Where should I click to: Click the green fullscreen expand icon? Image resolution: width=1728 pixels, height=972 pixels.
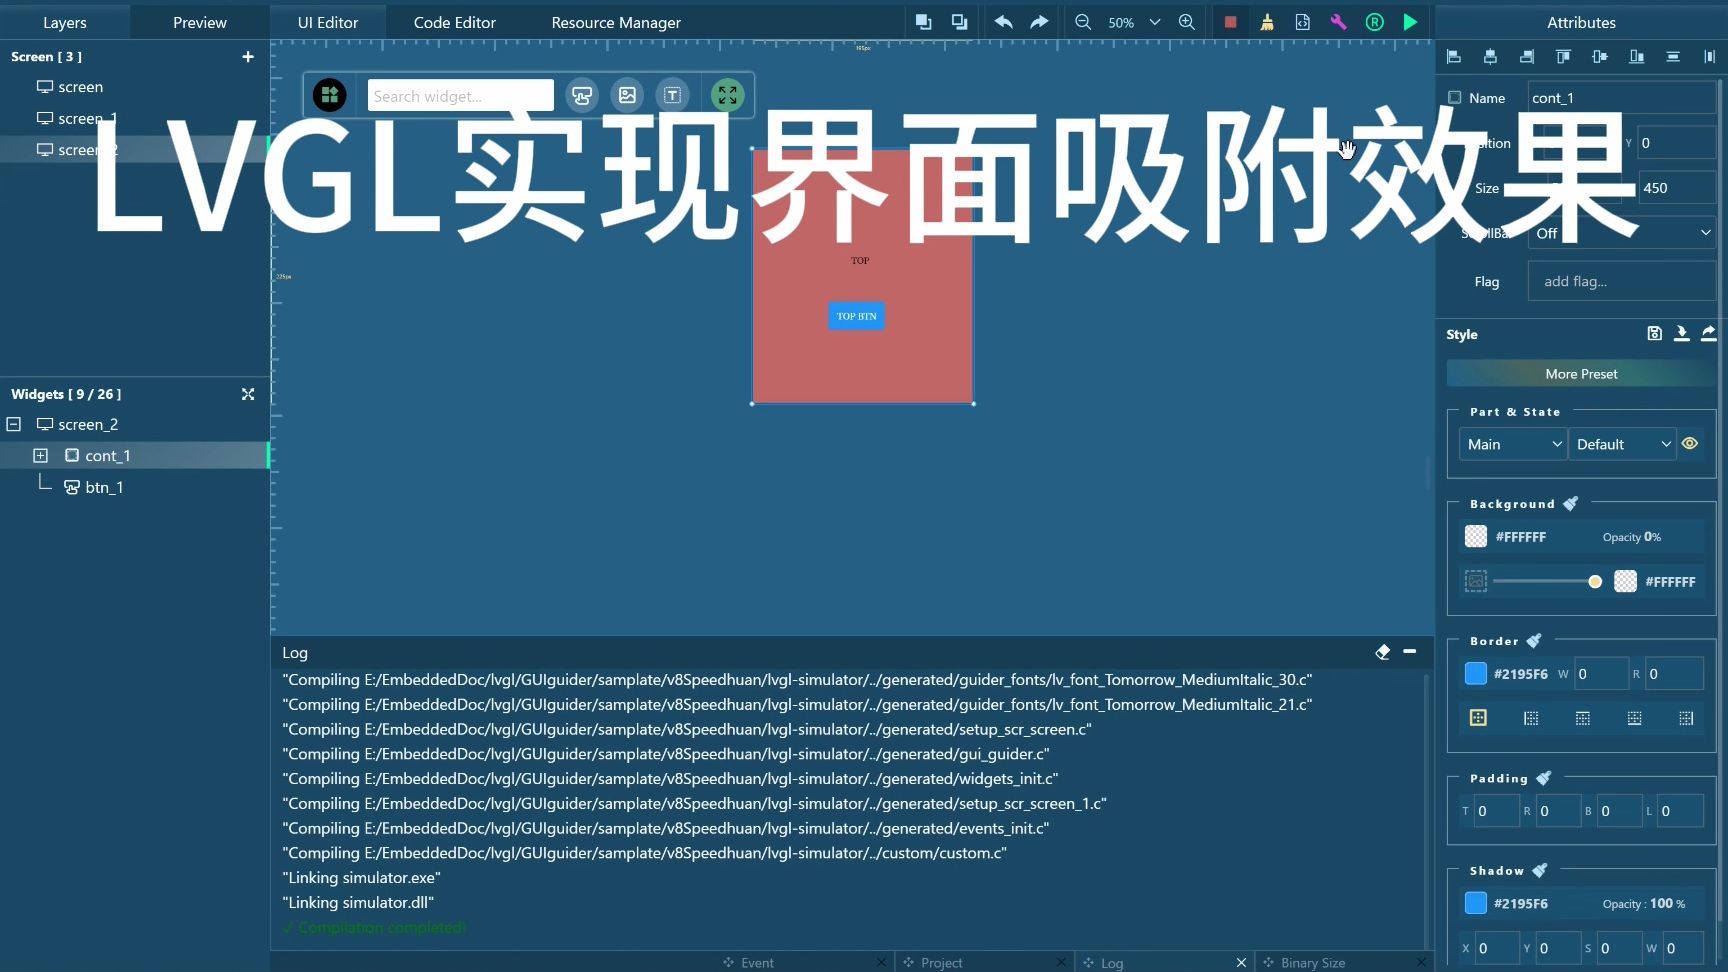727,95
